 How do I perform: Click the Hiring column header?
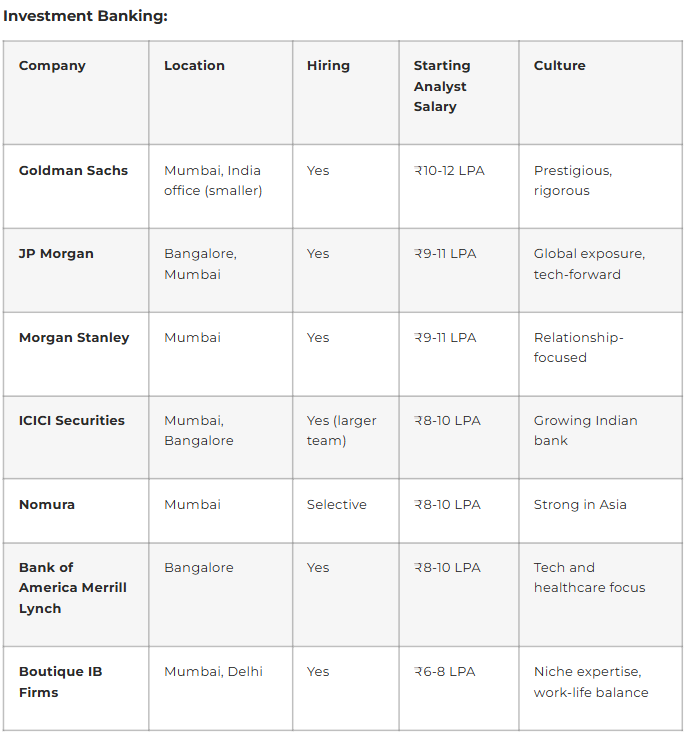(x=328, y=66)
